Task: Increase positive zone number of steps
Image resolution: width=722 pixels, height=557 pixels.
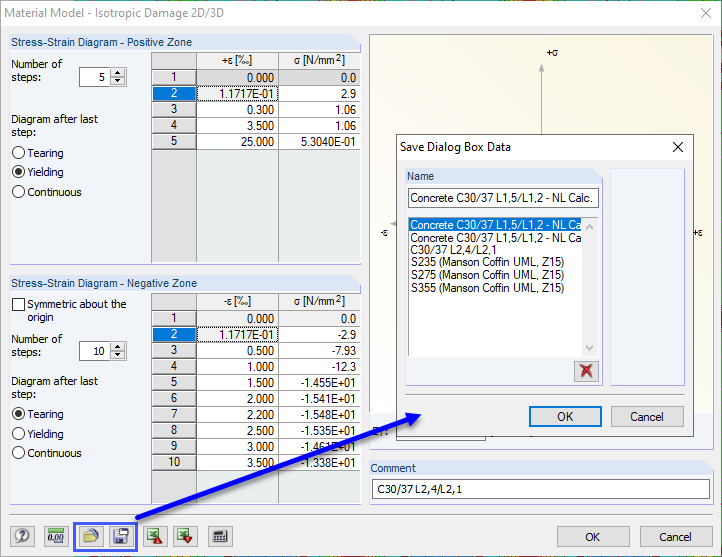Action: pos(118,73)
